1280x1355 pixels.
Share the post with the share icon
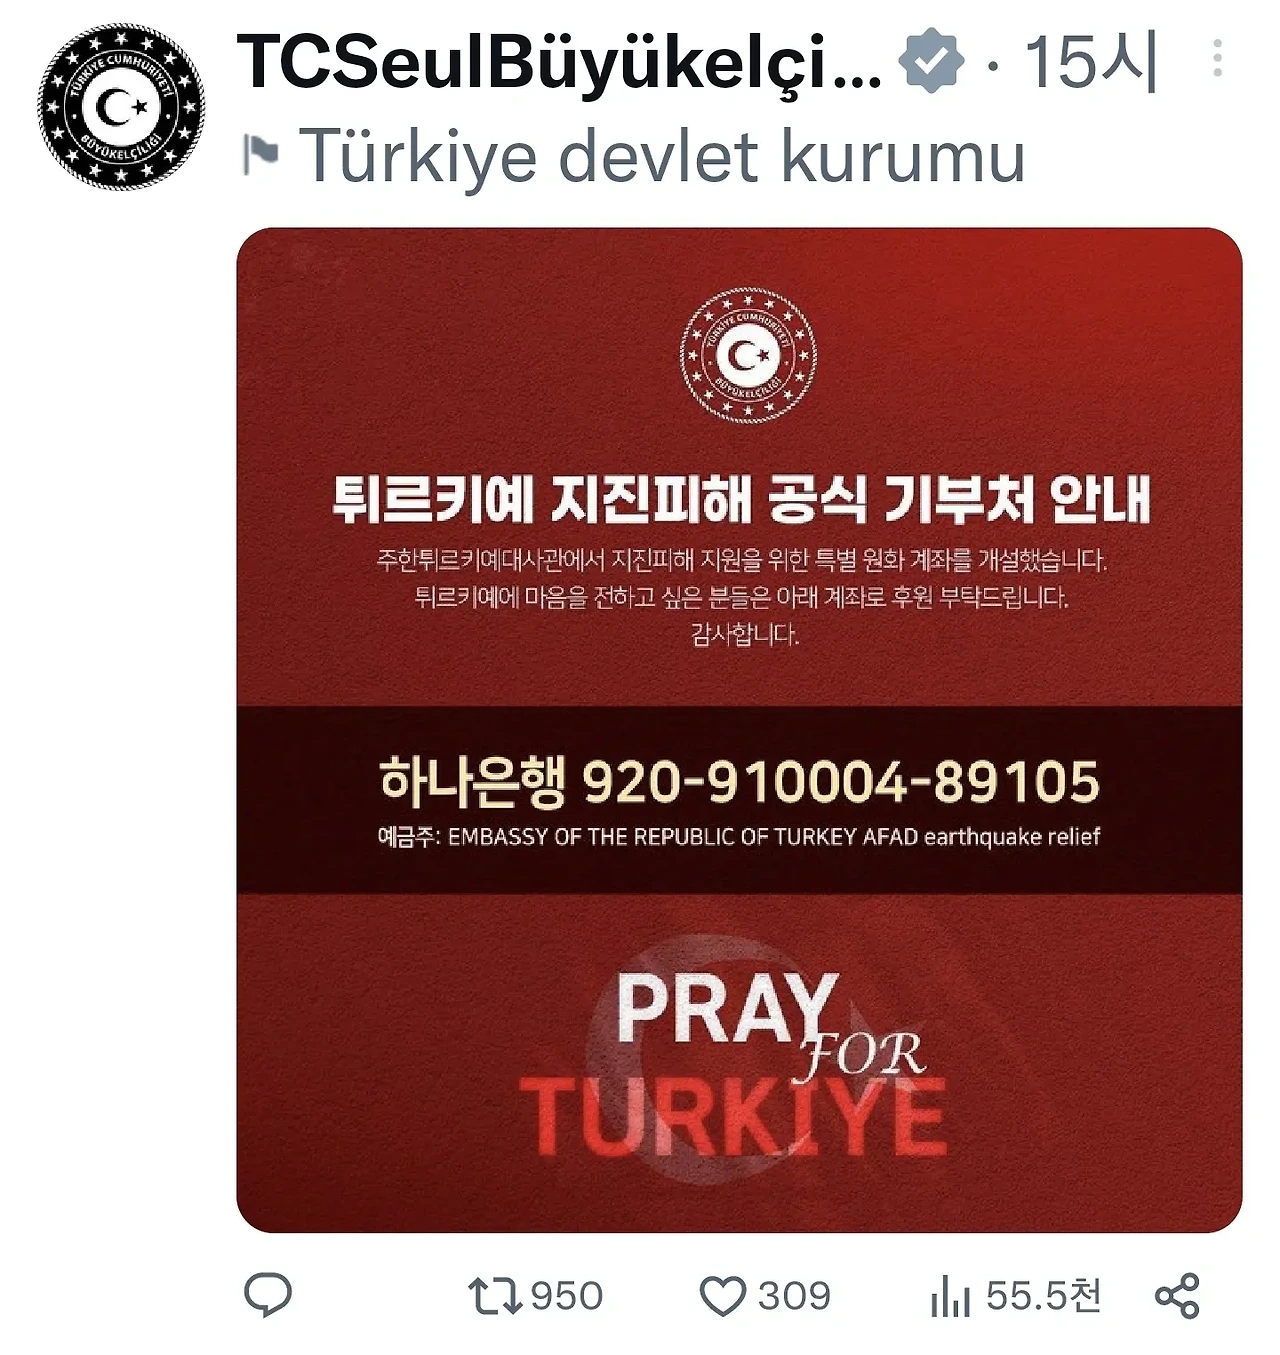coord(1177,1296)
